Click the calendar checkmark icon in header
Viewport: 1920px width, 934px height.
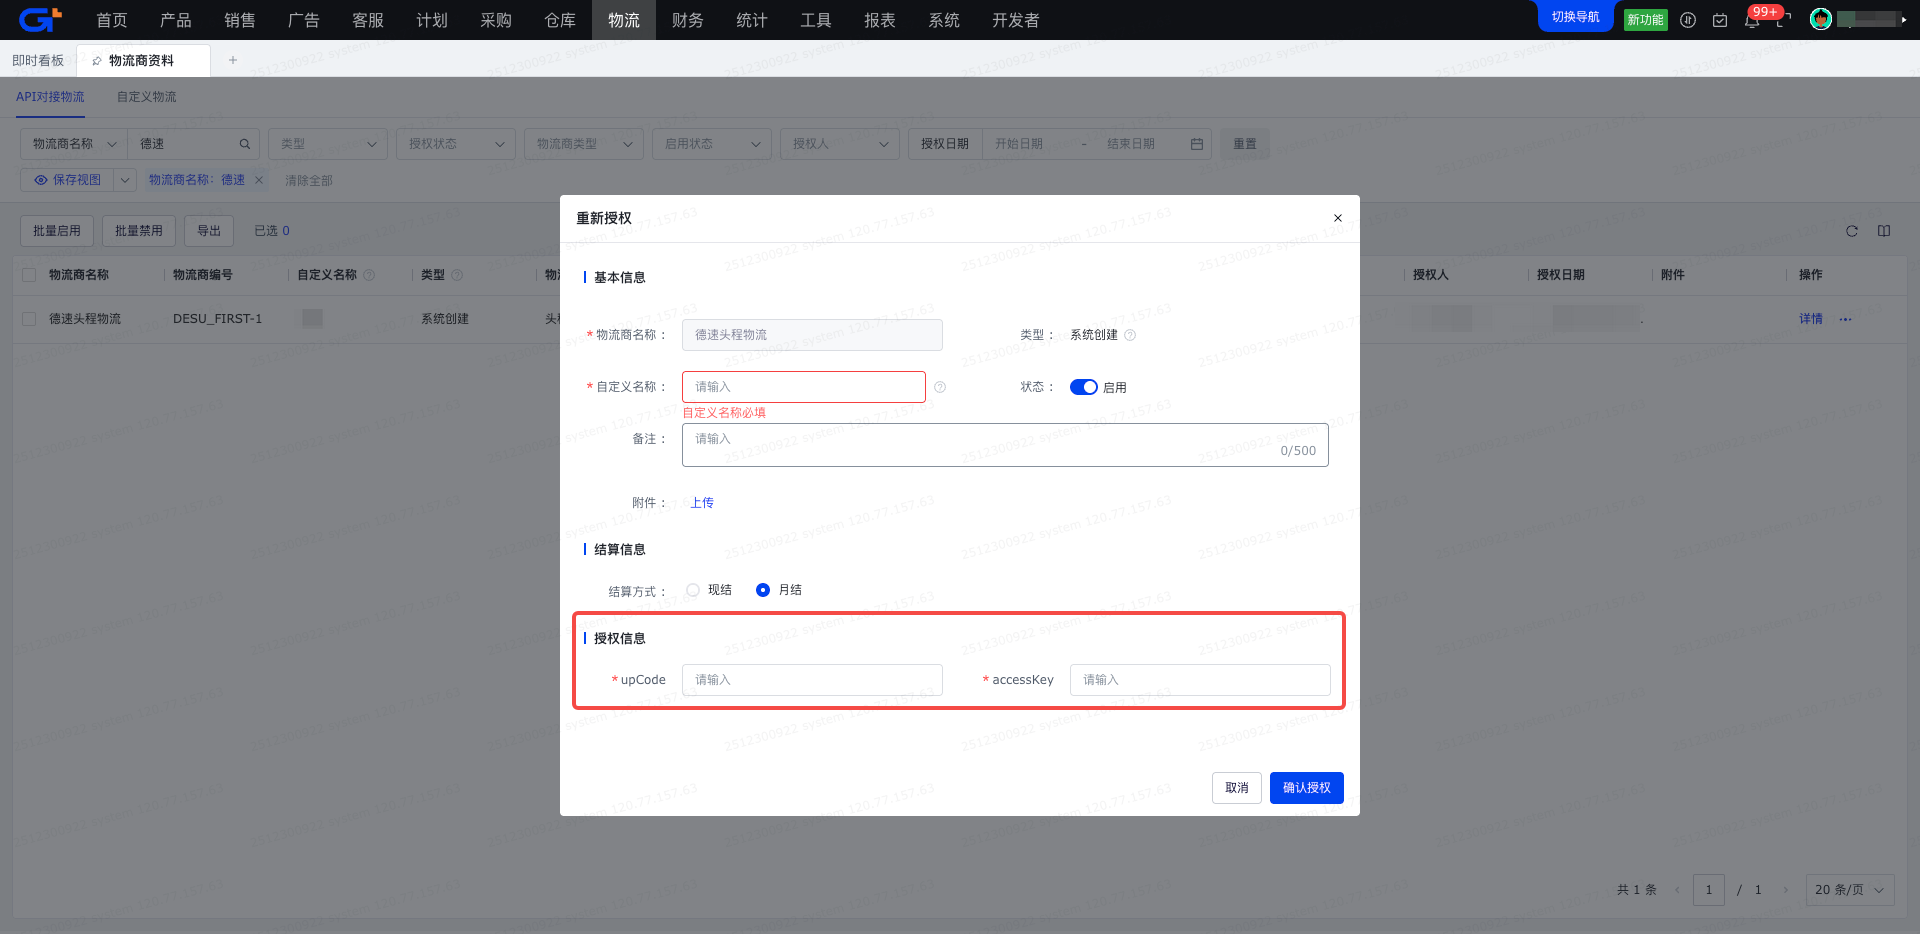click(1720, 20)
